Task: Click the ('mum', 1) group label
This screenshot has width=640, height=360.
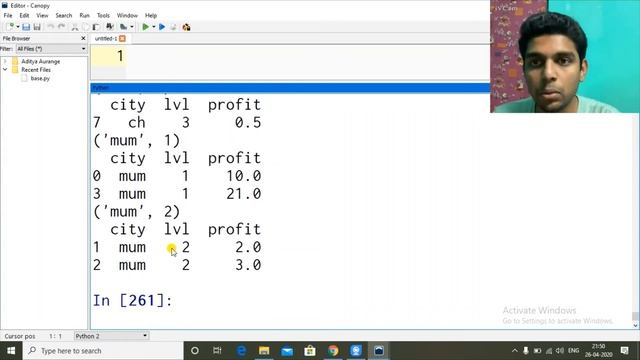Action: pos(137,140)
